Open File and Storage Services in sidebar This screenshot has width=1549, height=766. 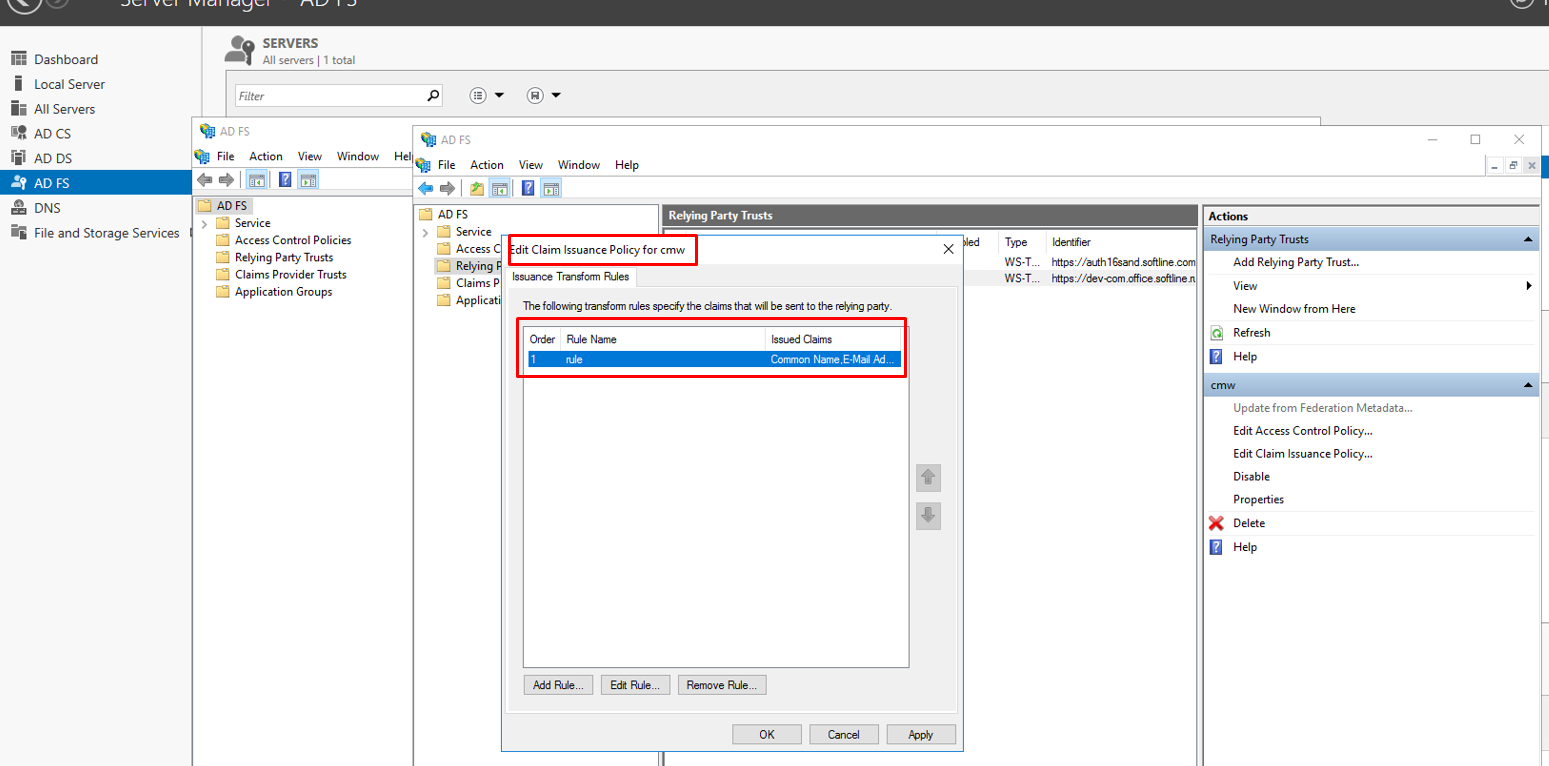click(106, 233)
